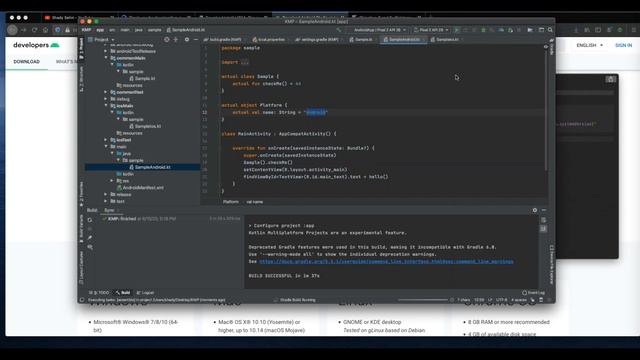Expand the commonTest folder
Image resolution: width=640 pixels, height=360 pixels.
[x=106, y=92]
